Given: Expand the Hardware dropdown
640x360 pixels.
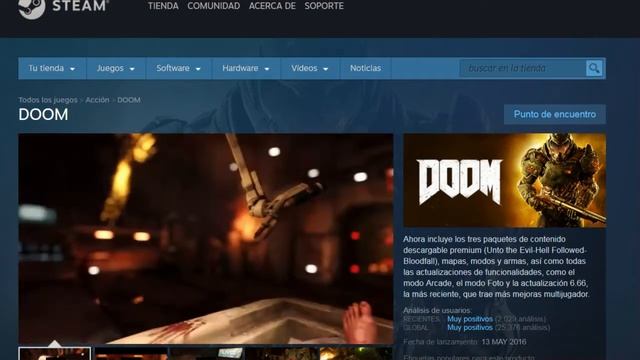Looking at the screenshot, I should (x=246, y=68).
